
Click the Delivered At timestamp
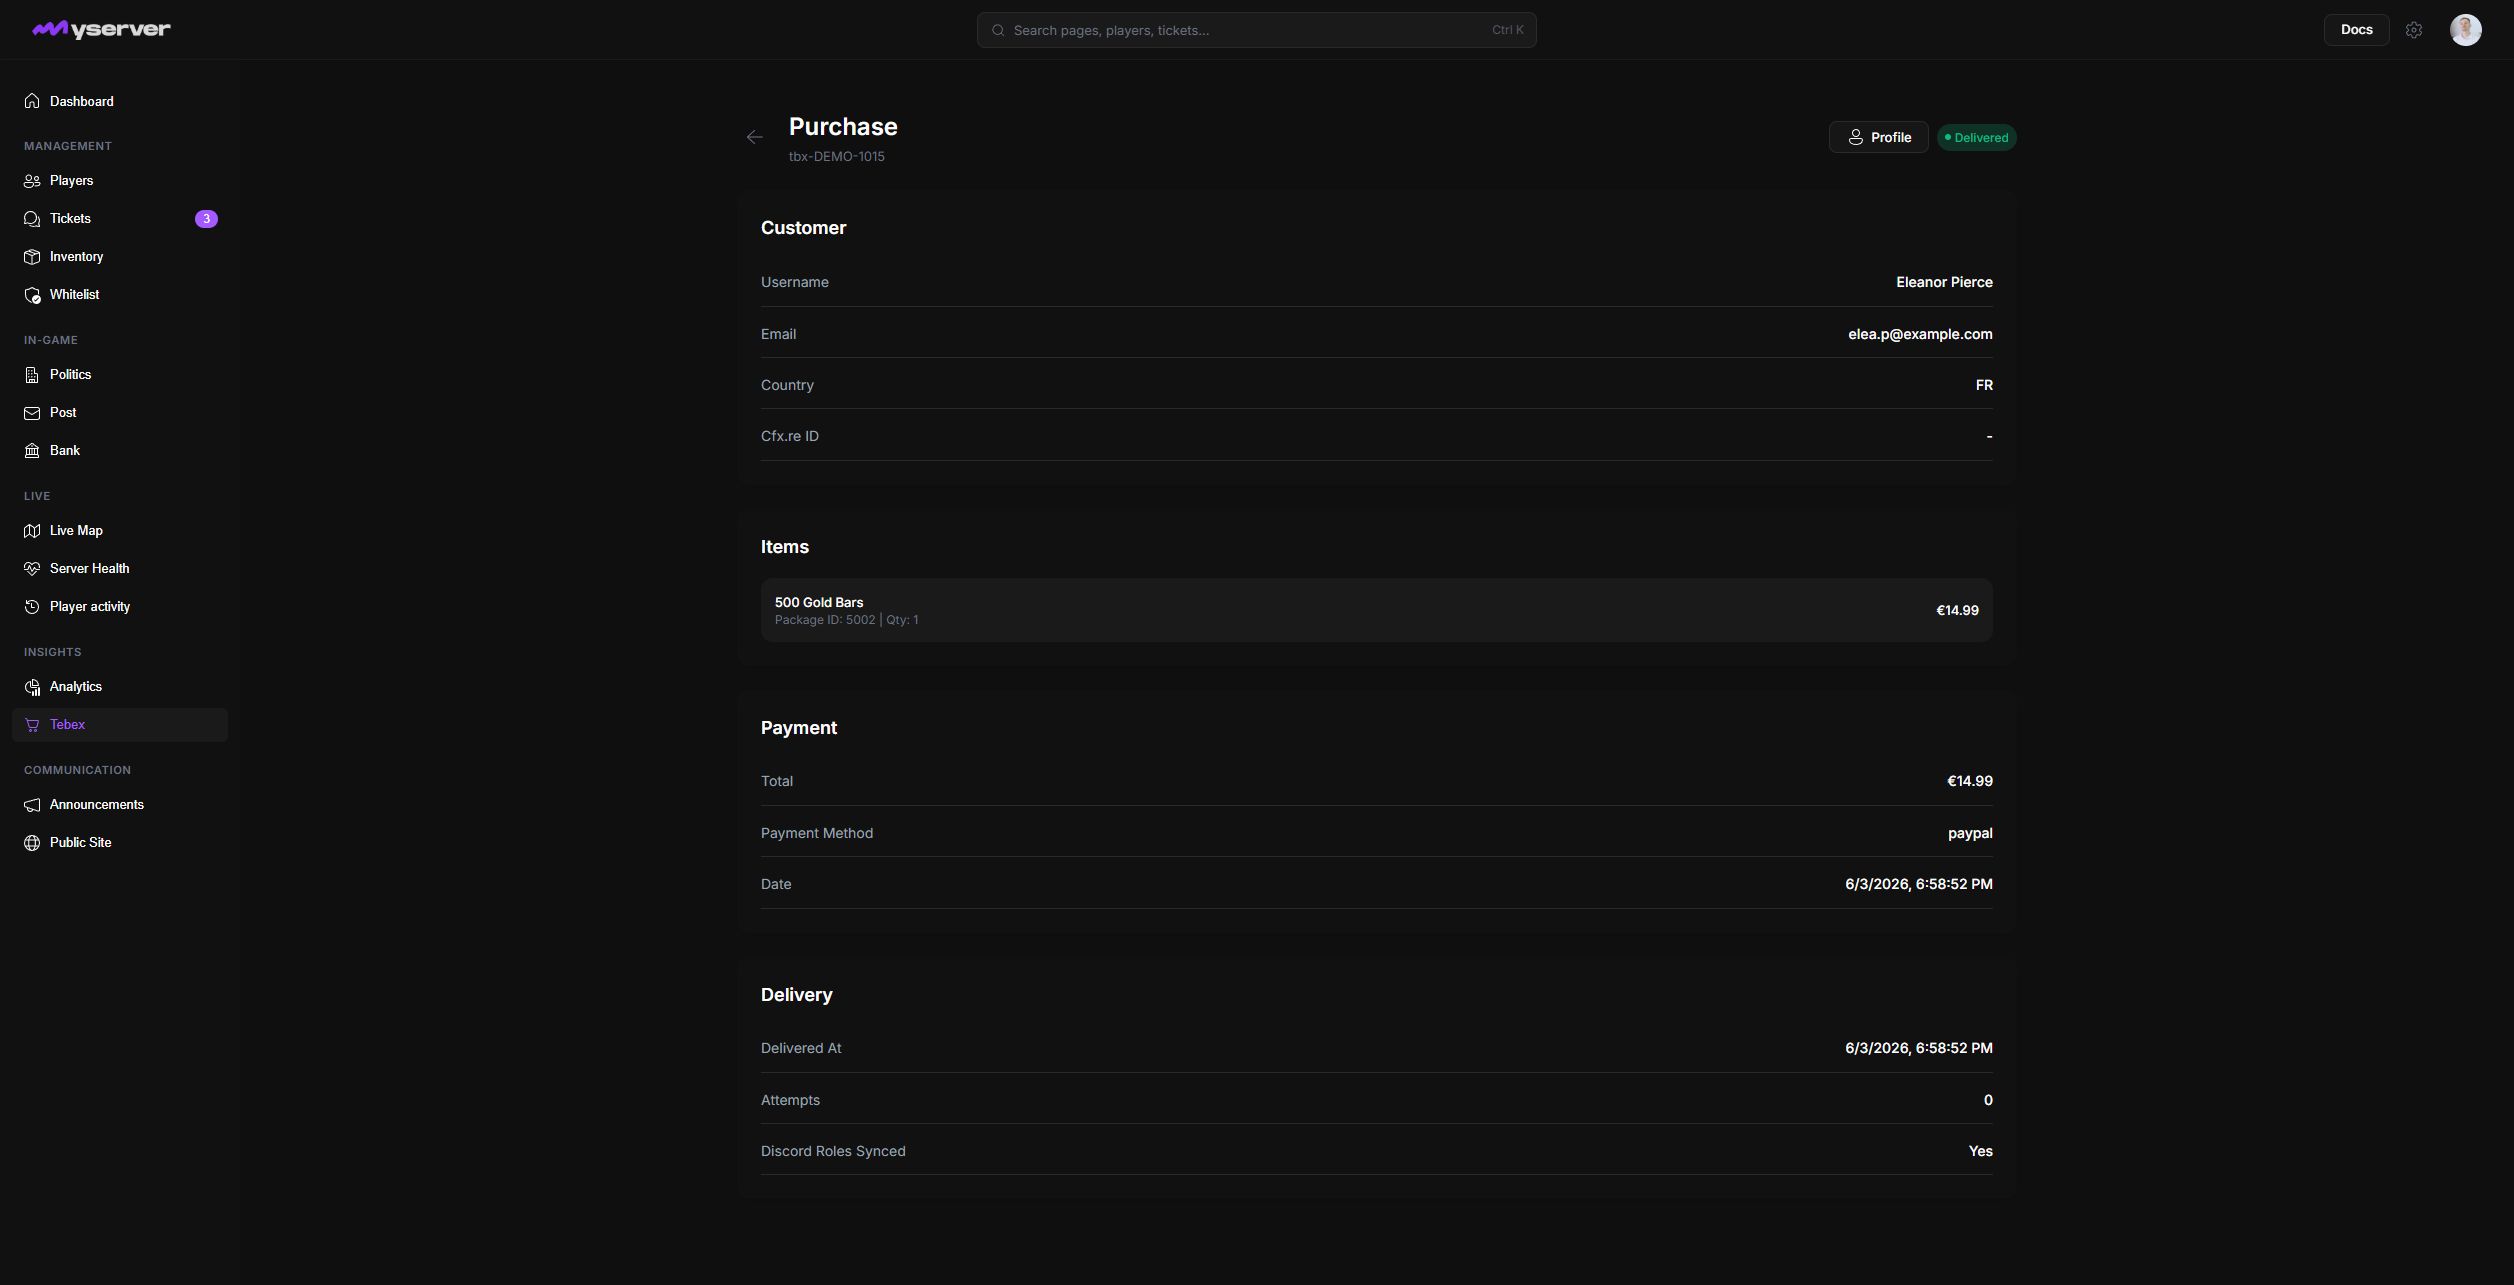[x=1918, y=1049]
